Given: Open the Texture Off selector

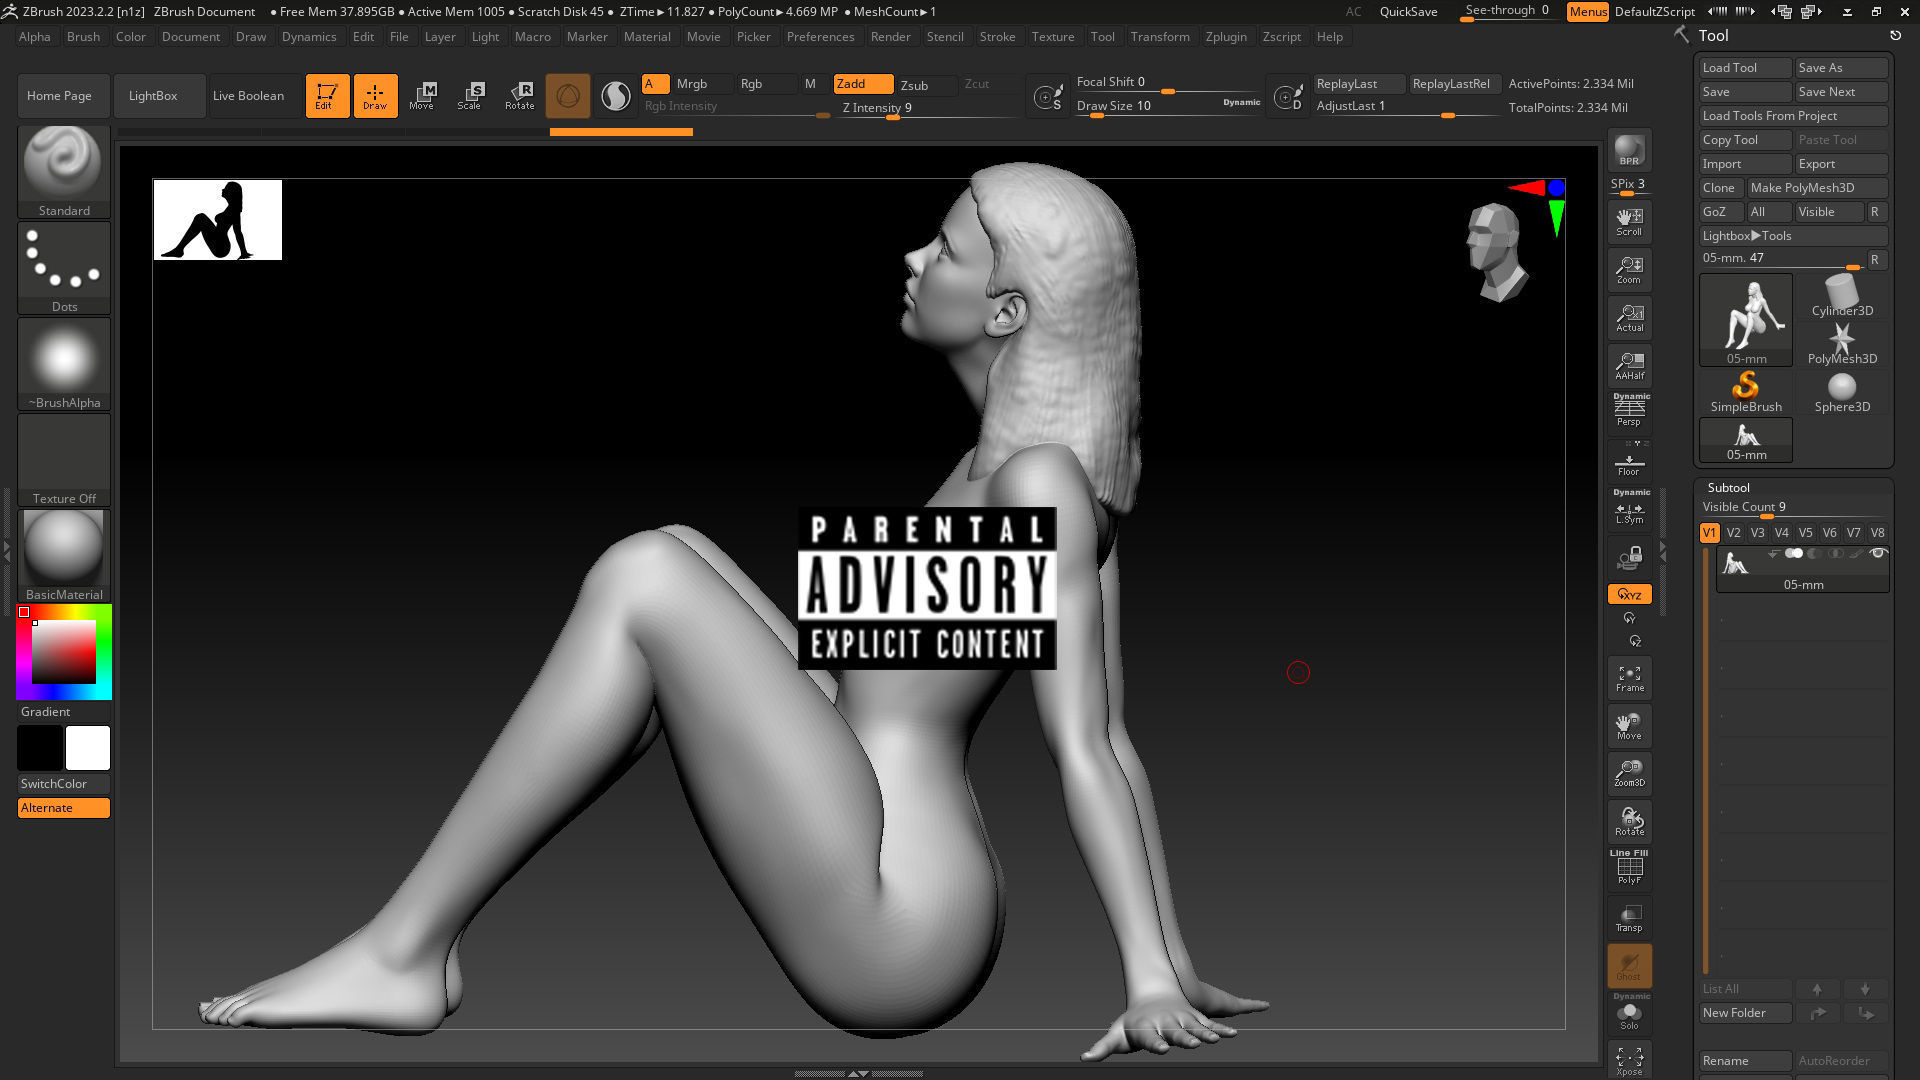Looking at the screenshot, I should point(64,460).
